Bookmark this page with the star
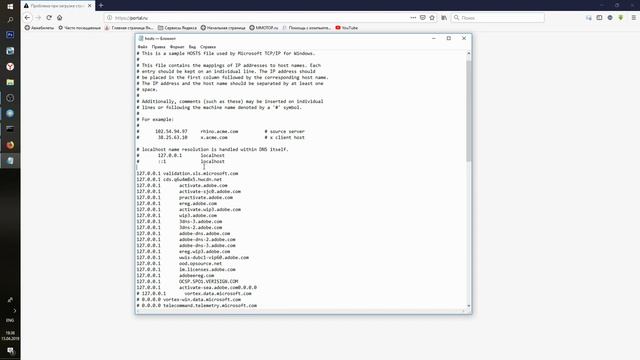The image size is (640, 360). tap(432, 18)
